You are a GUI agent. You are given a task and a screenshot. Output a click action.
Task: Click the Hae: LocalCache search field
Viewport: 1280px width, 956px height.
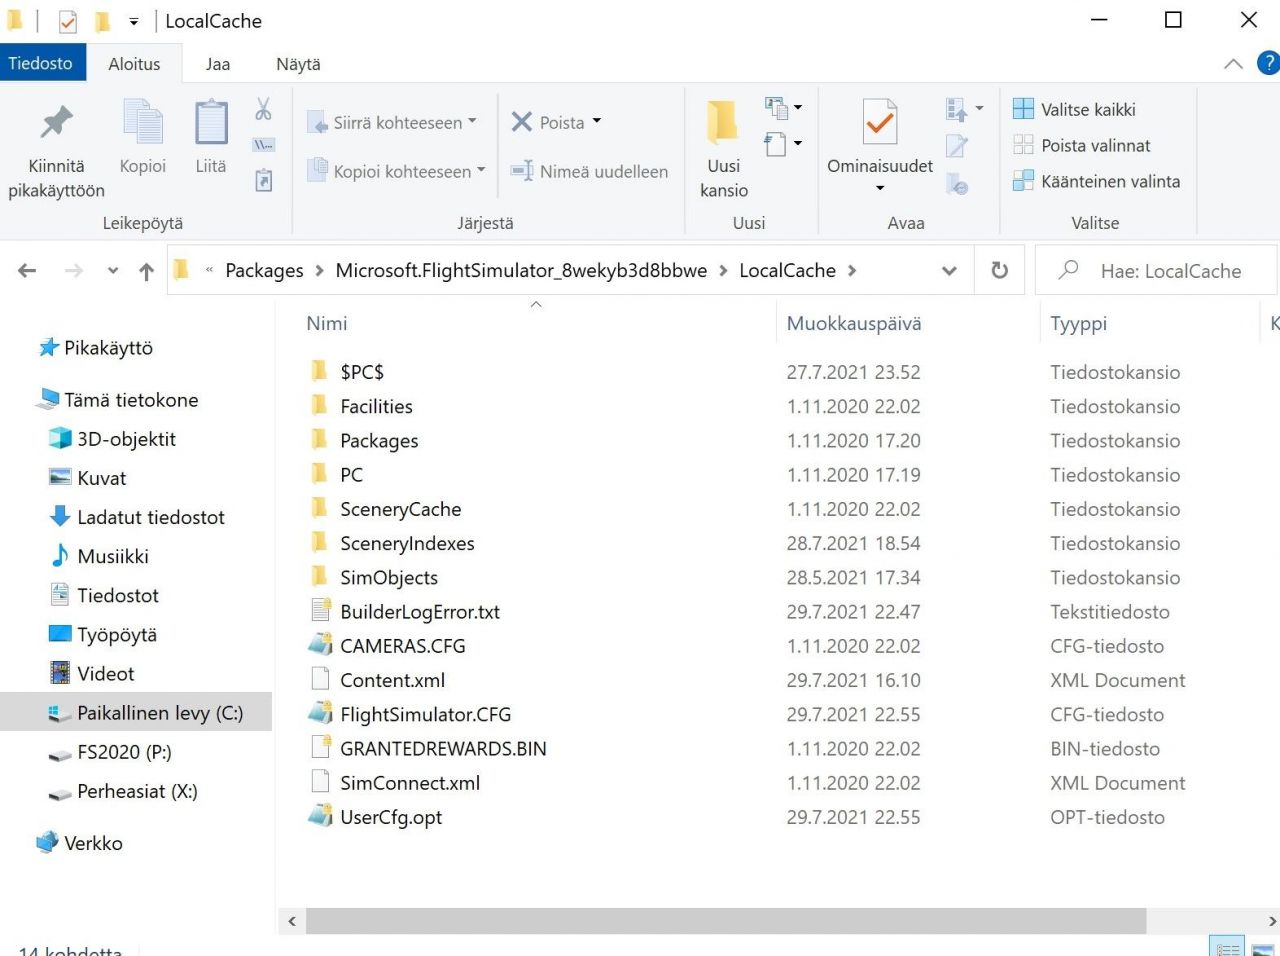[1156, 271]
